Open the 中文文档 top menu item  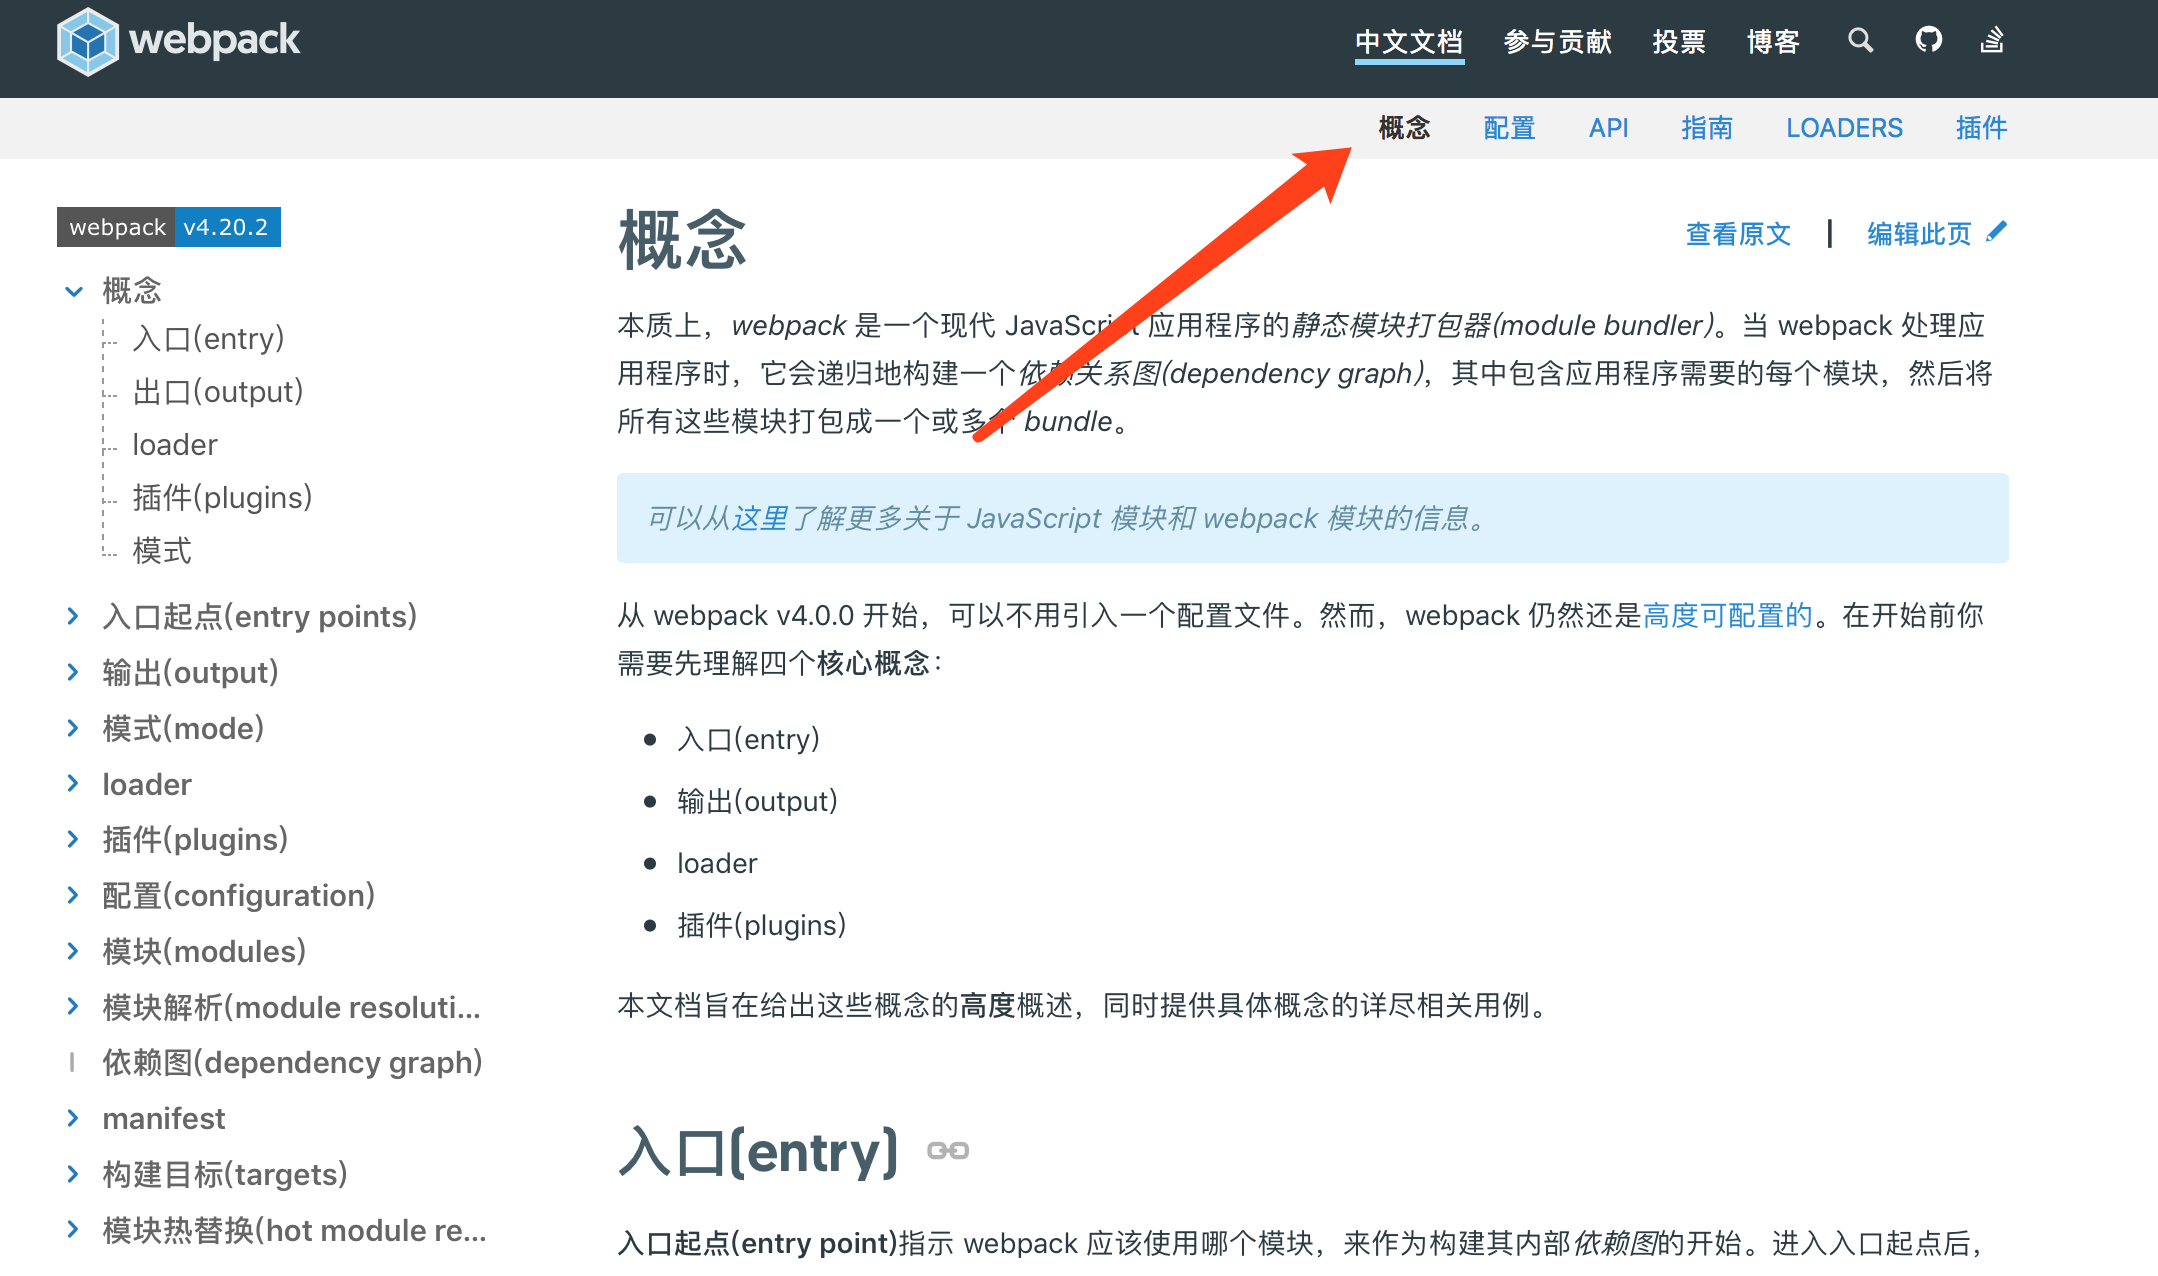(1409, 42)
